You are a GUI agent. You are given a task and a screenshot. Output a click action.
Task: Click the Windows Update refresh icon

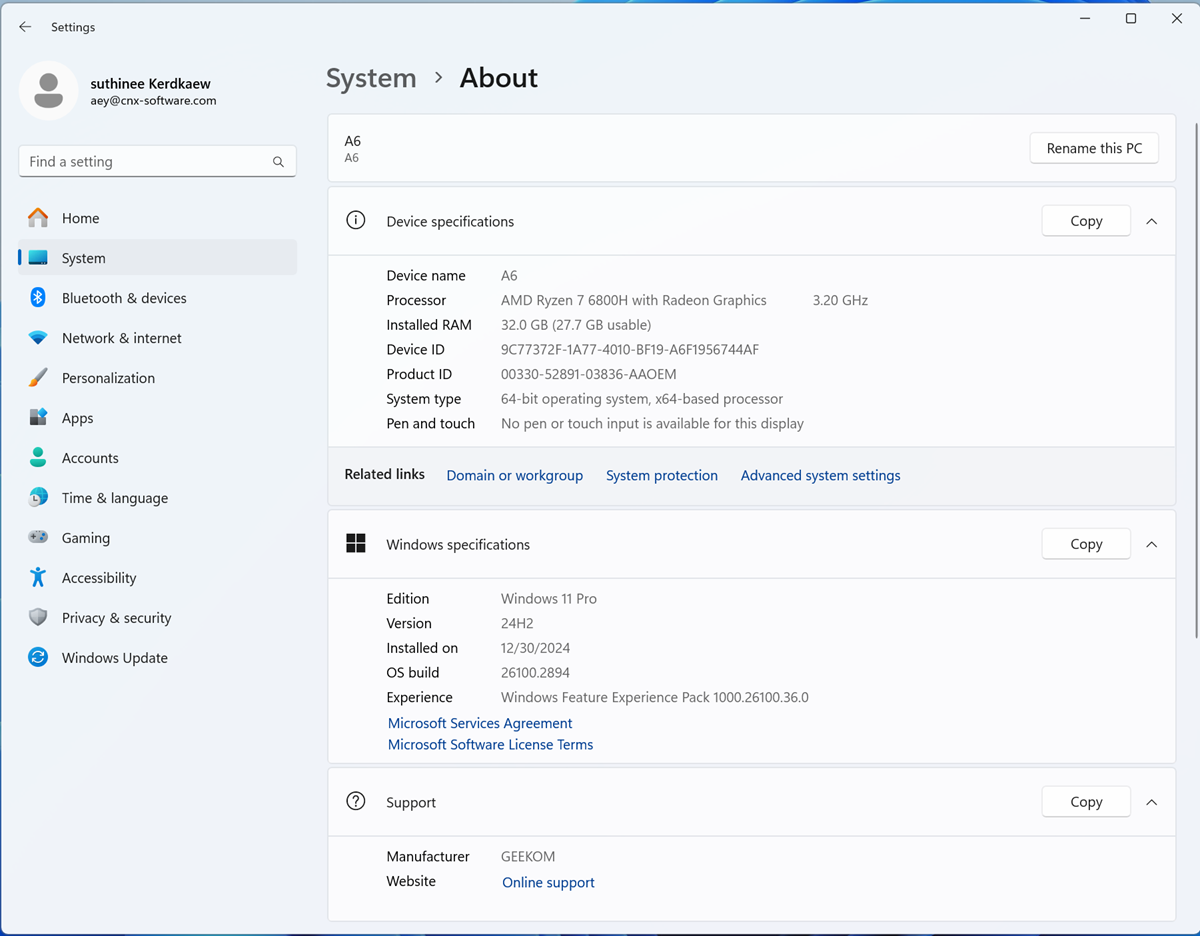(38, 658)
